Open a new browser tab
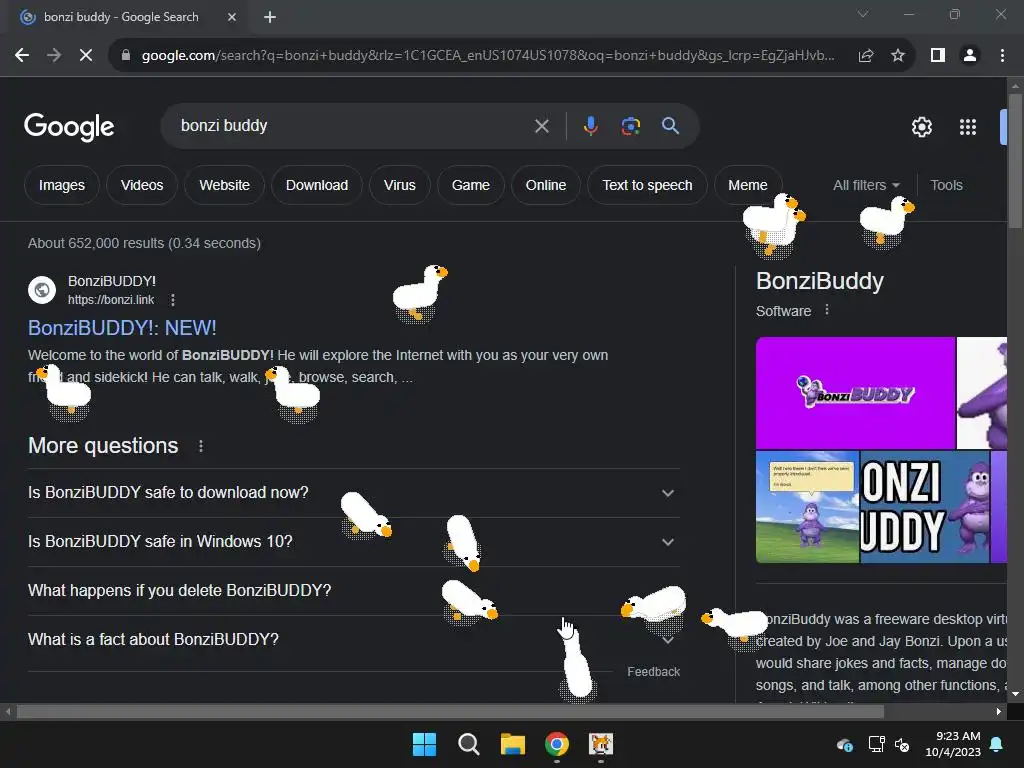The image size is (1024, 768). [270, 17]
